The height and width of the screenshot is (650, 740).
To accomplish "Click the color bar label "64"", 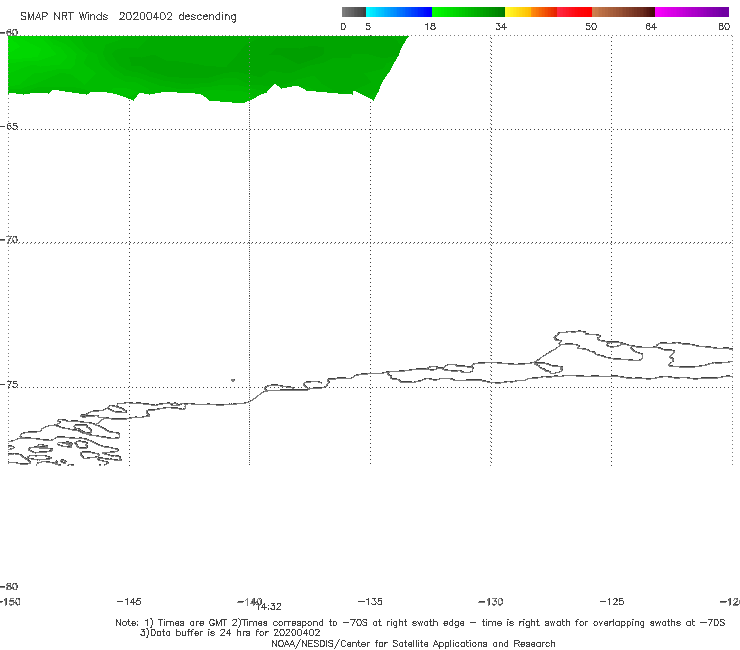I will pos(651,26).
